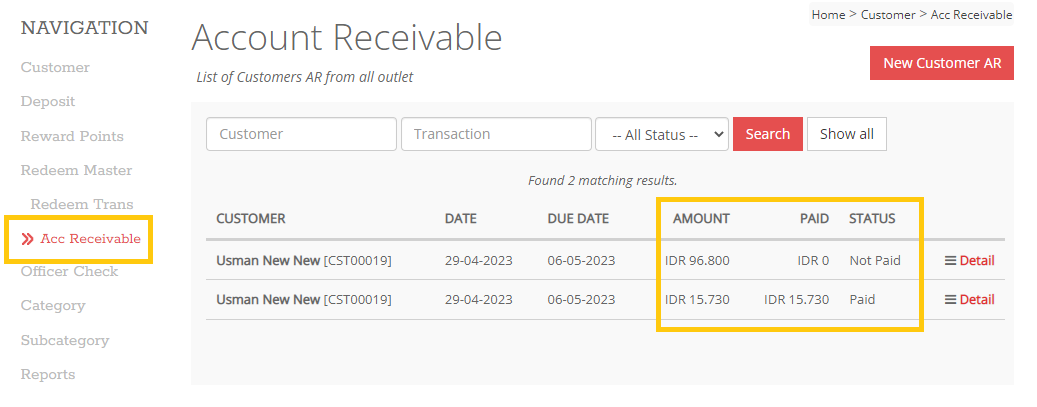This screenshot has width=1037, height=407.
Task: Open Reward Points in the sidebar
Action: (x=72, y=136)
